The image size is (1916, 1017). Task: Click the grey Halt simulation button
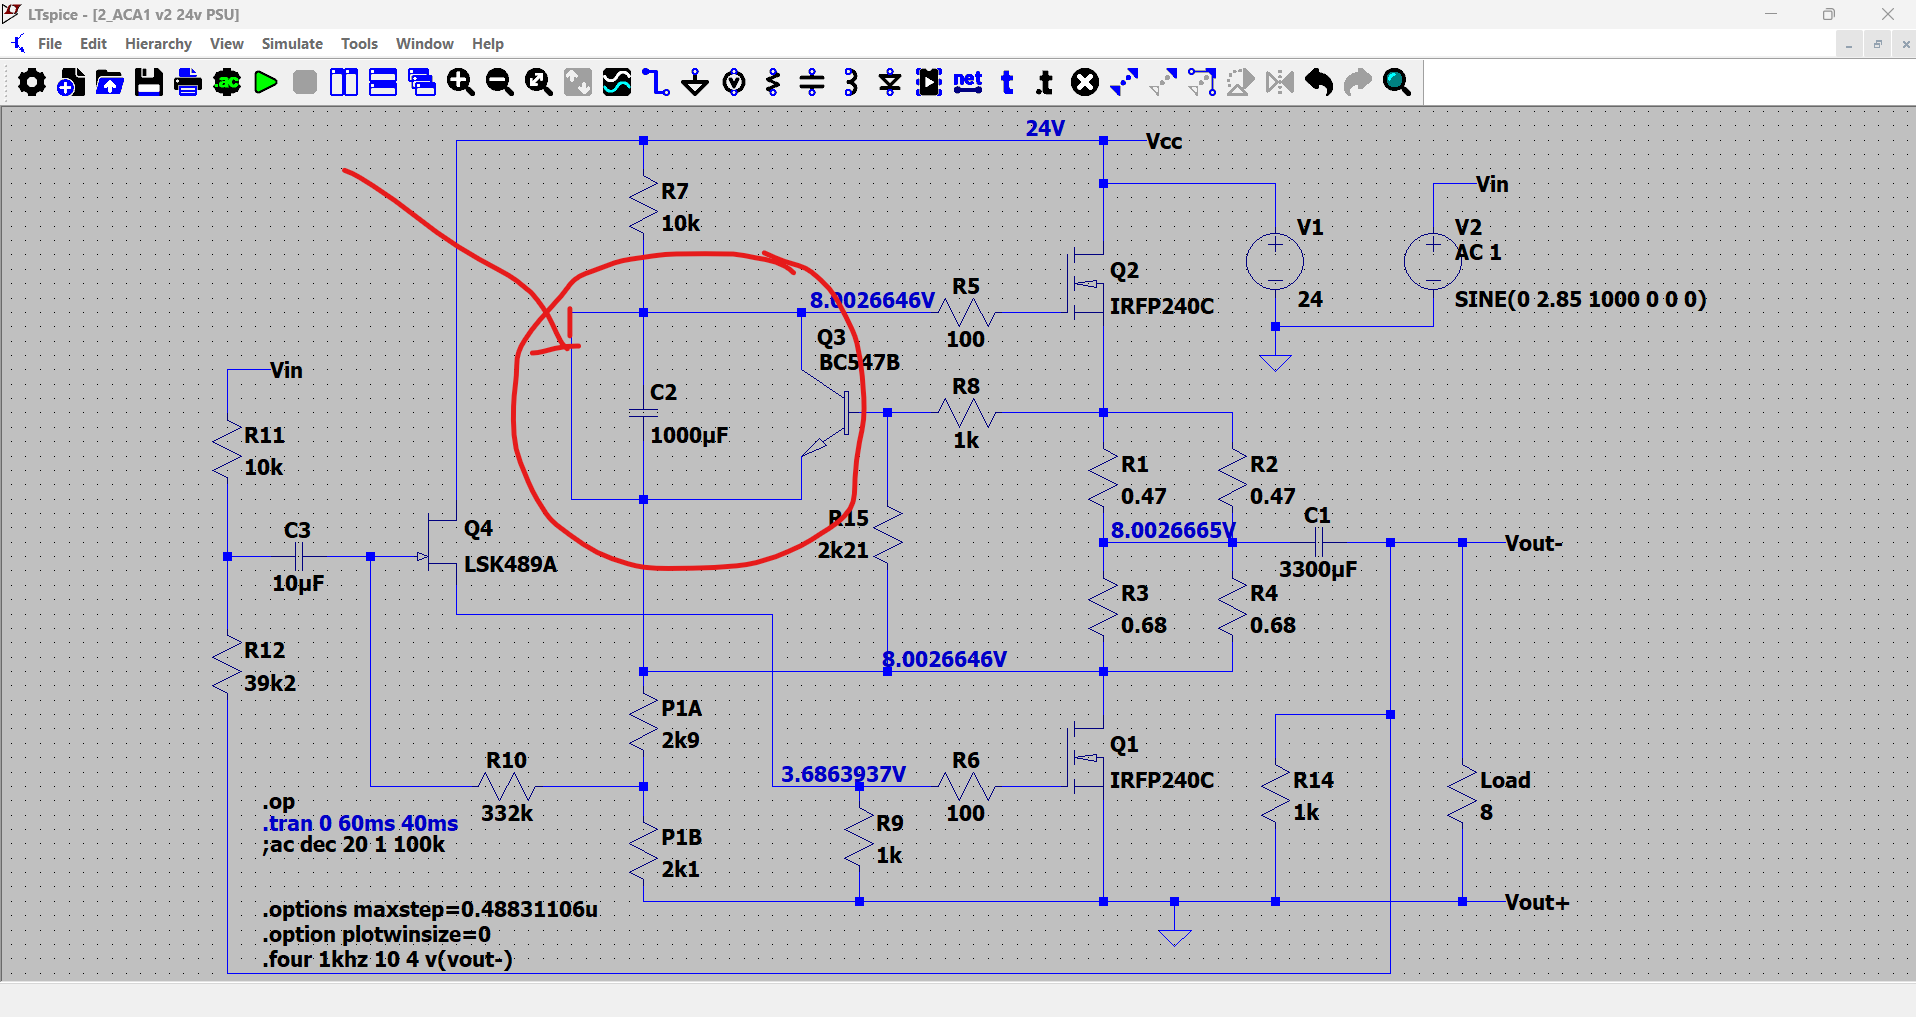(305, 82)
